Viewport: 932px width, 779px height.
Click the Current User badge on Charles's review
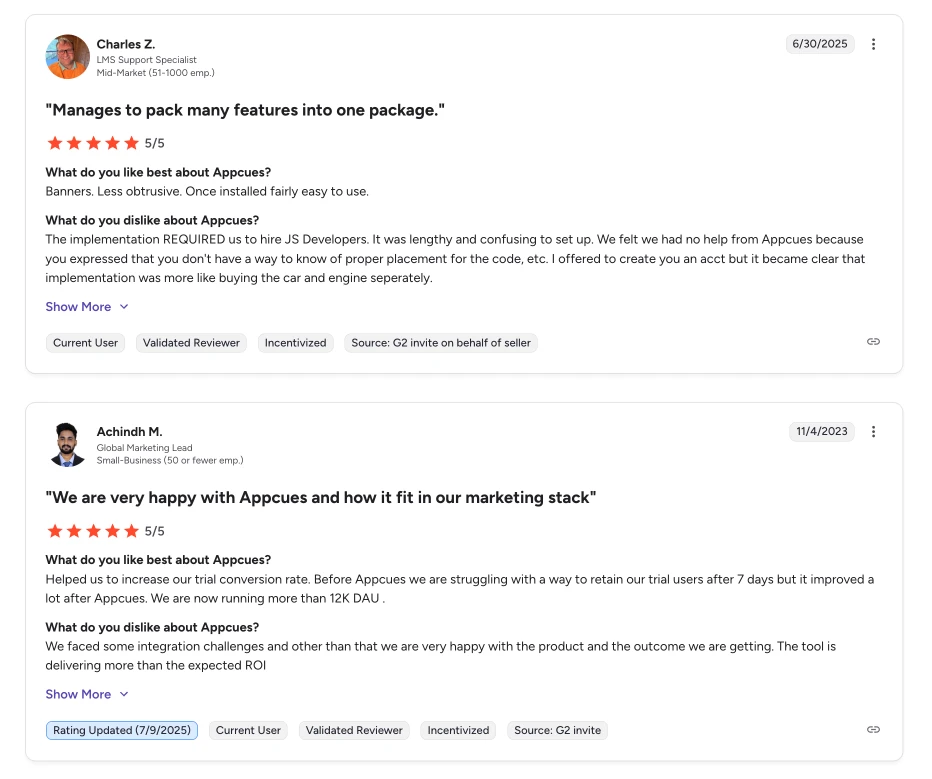[x=85, y=342]
